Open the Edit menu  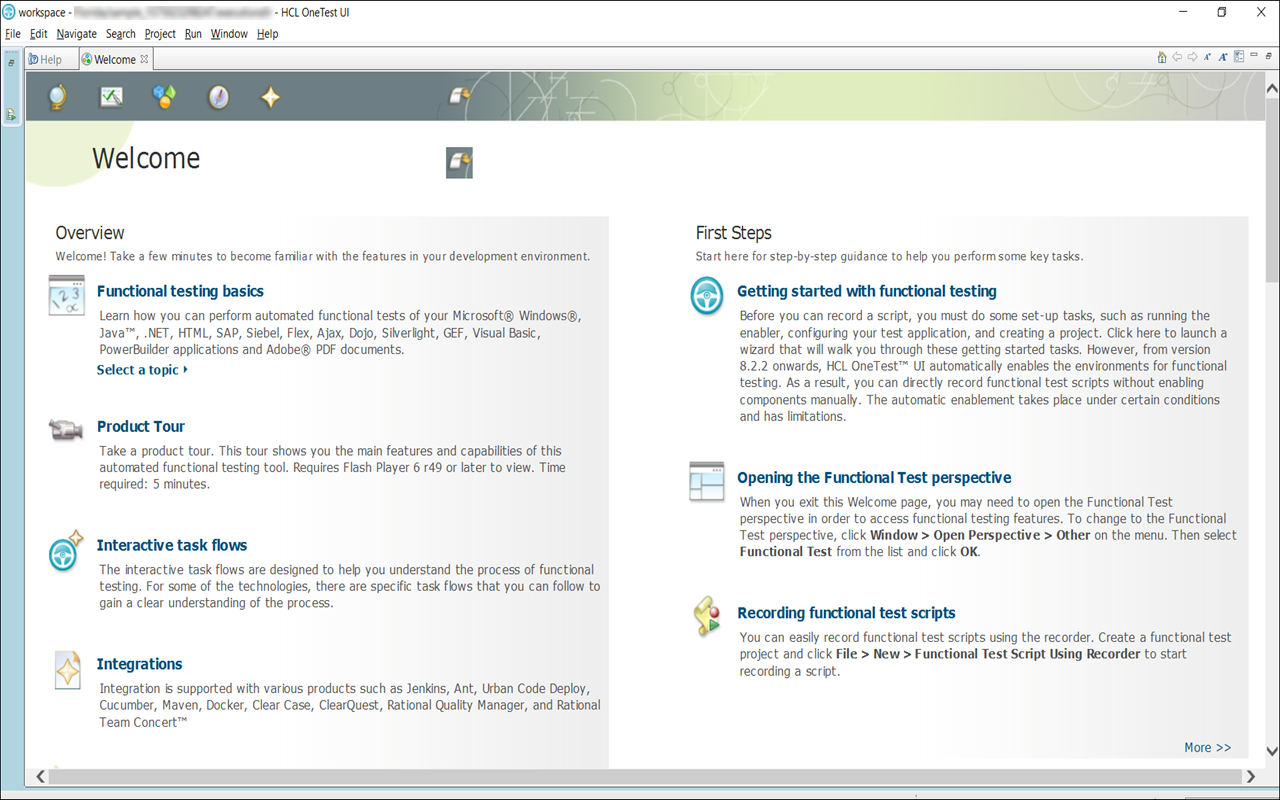click(x=39, y=34)
